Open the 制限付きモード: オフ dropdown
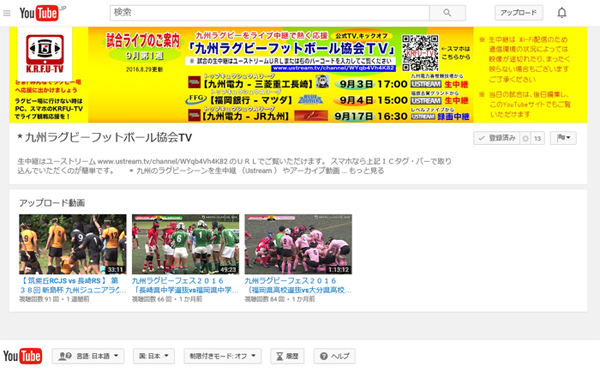This screenshot has height=372, width=600. [223, 356]
